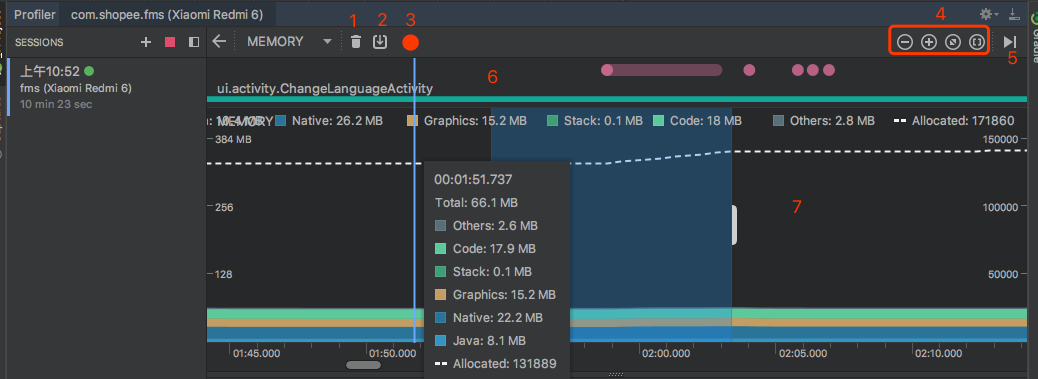Reset timeline zoom to default
The height and width of the screenshot is (379, 1038).
[953, 42]
